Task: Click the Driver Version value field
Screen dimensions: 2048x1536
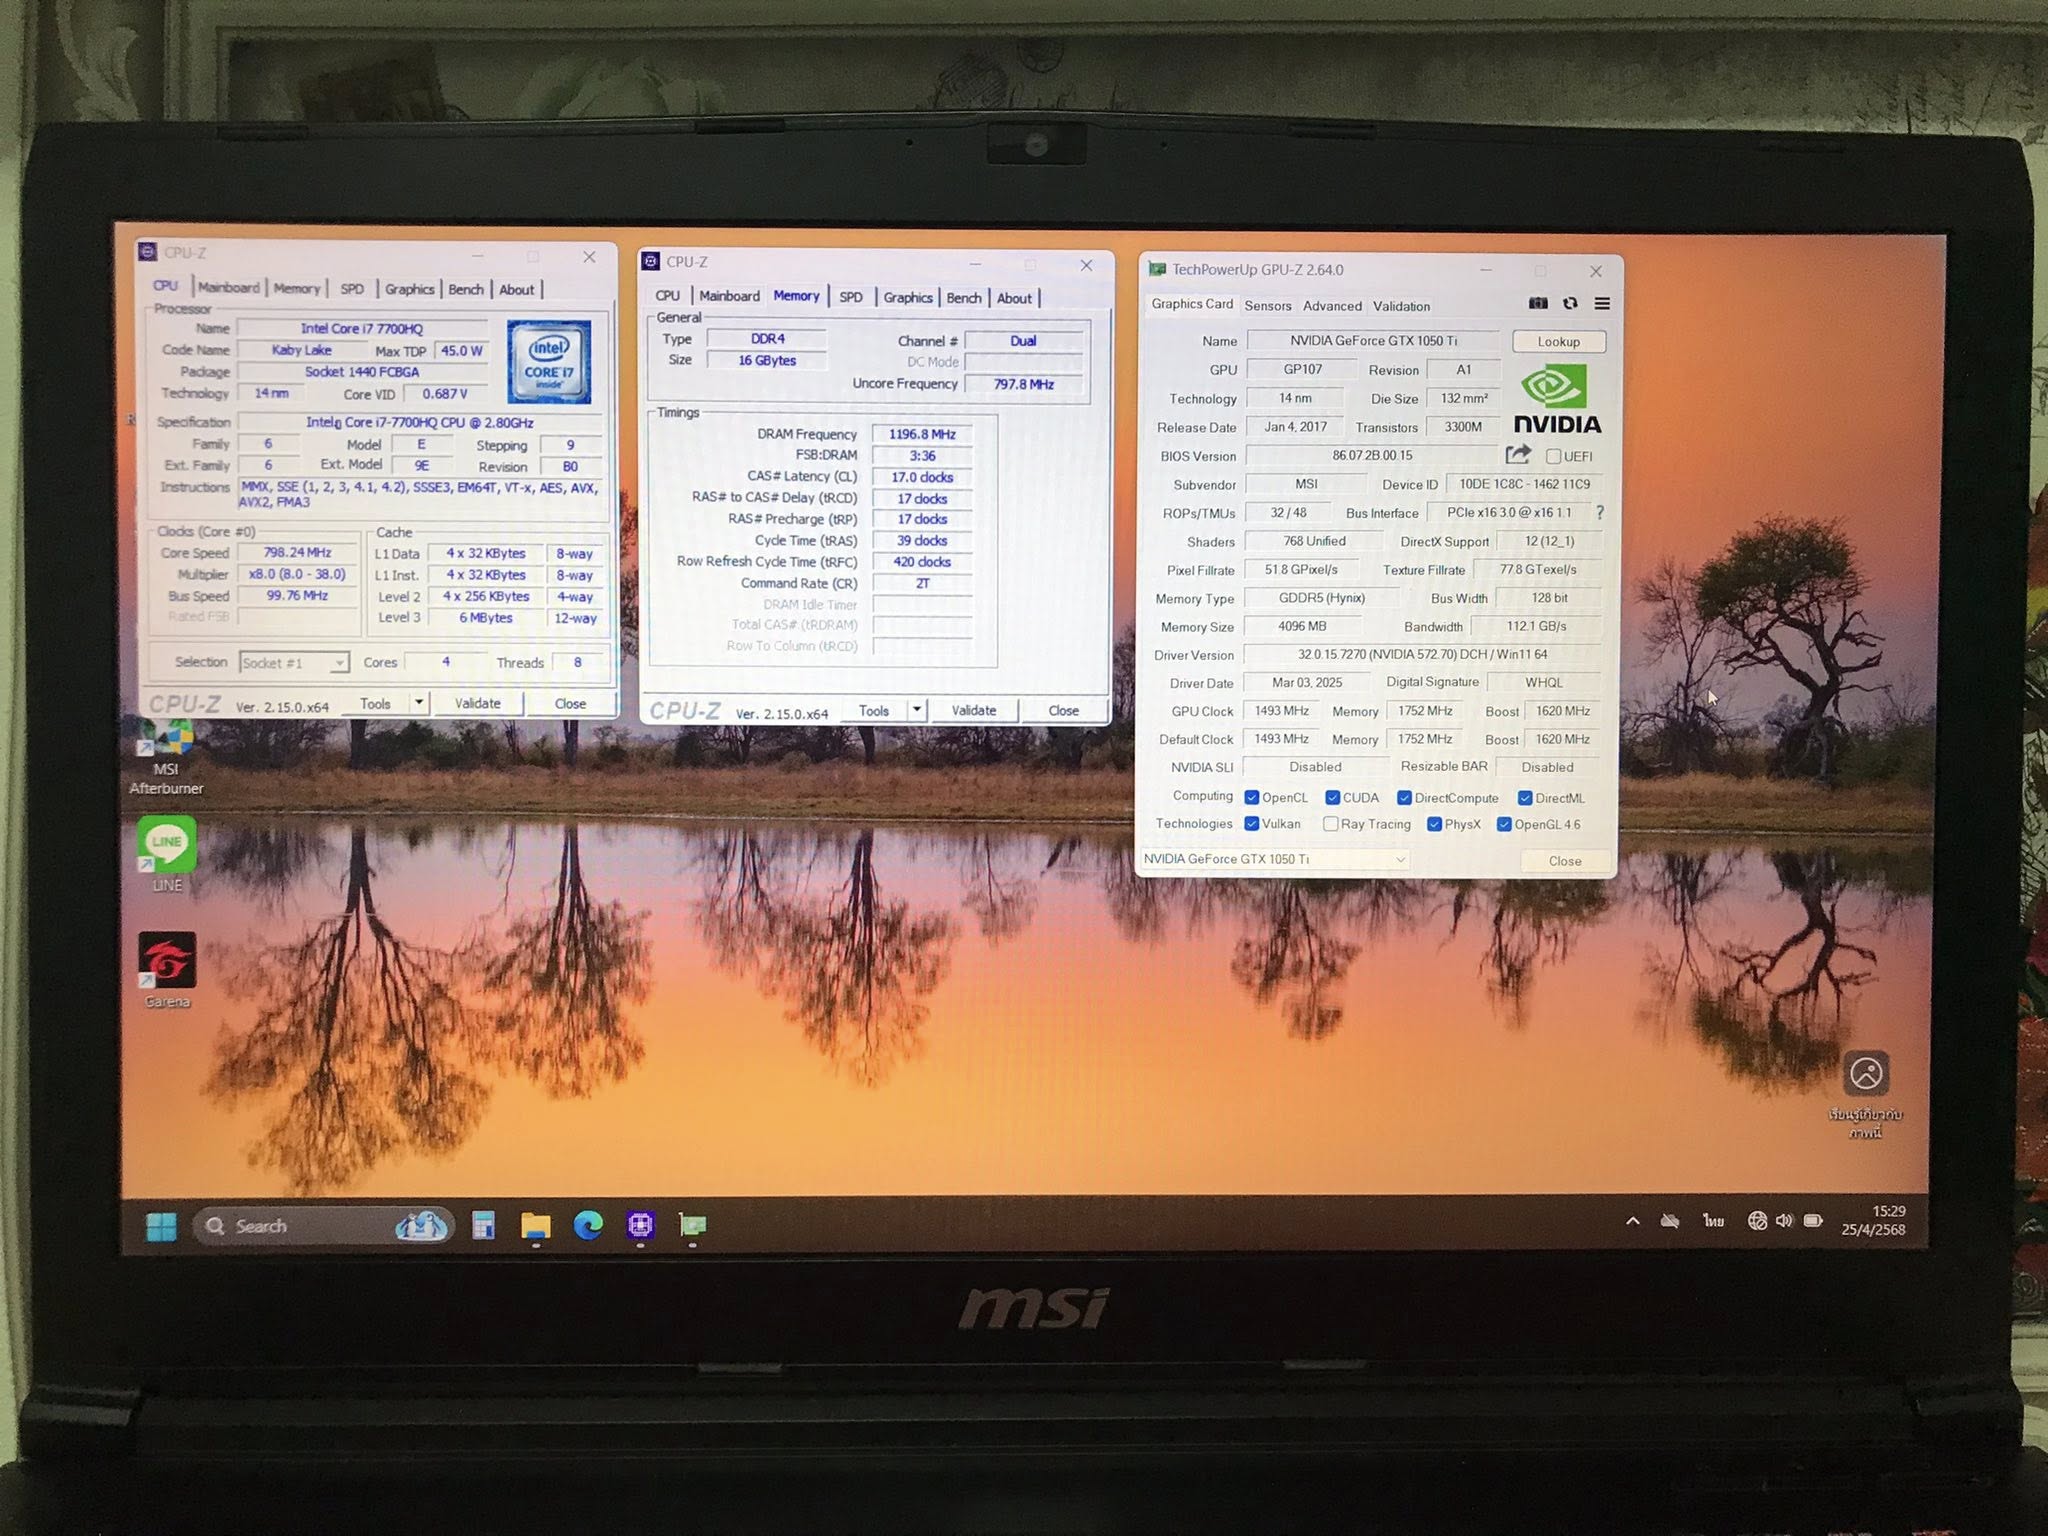Action: [x=1422, y=654]
